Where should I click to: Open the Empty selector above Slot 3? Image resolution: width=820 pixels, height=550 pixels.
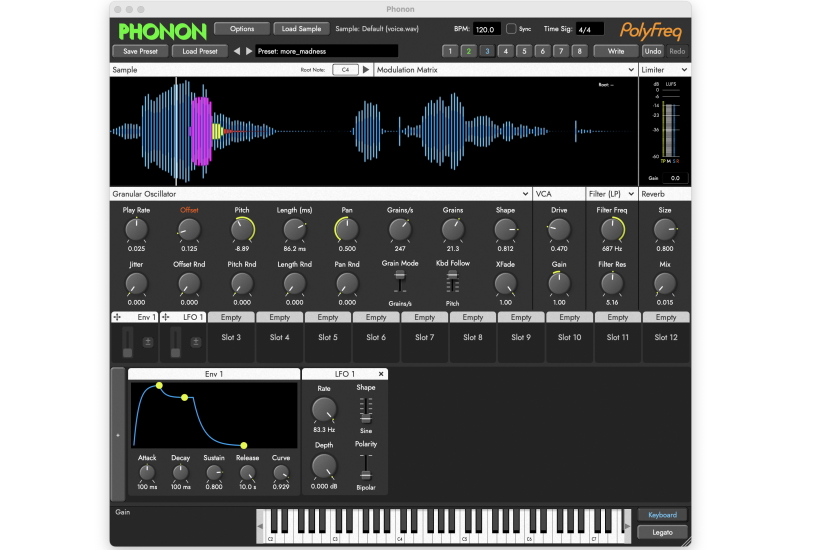231,317
